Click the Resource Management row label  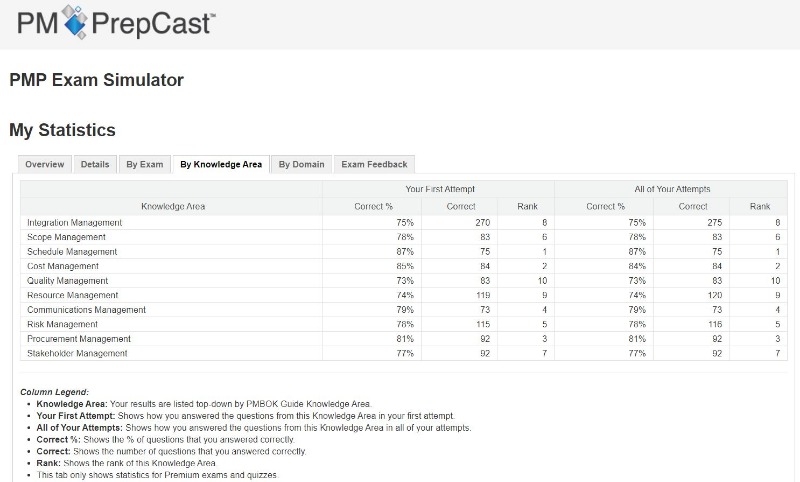(x=72, y=295)
